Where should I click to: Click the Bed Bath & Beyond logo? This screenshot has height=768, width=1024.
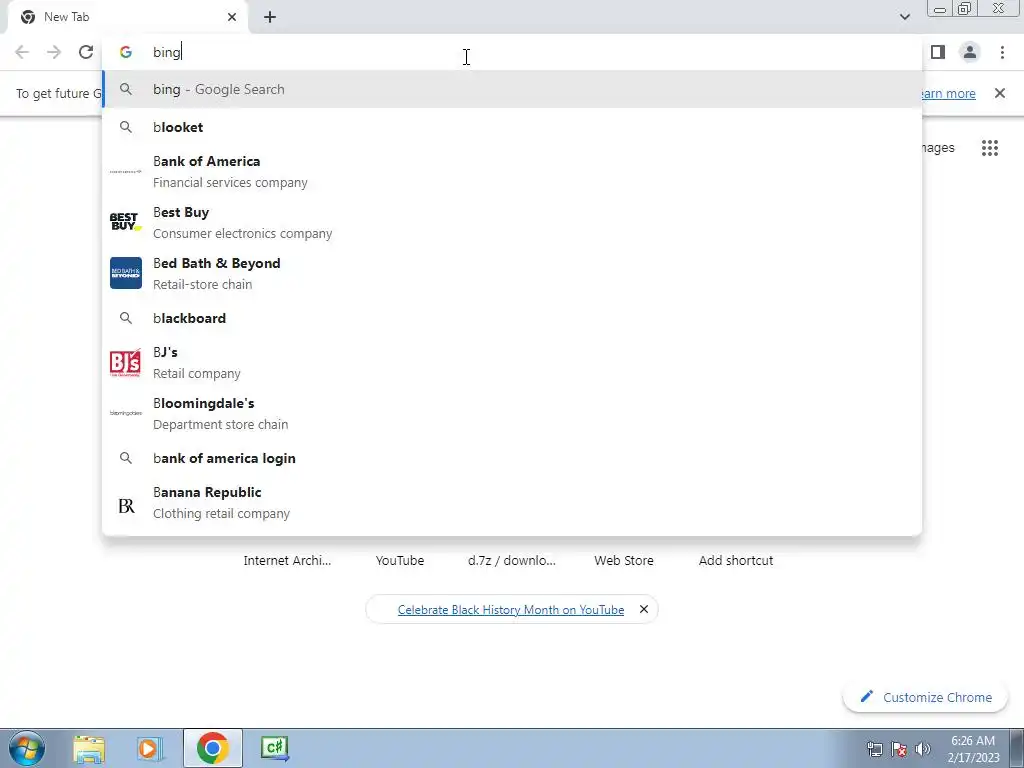click(125, 273)
